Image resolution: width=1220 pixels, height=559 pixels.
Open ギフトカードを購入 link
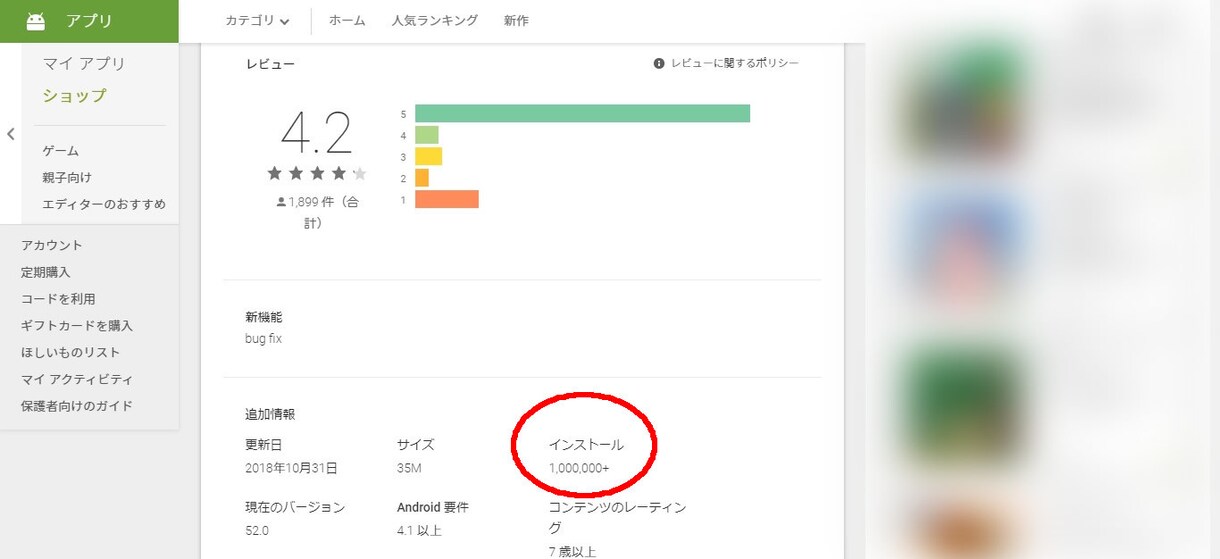77,326
